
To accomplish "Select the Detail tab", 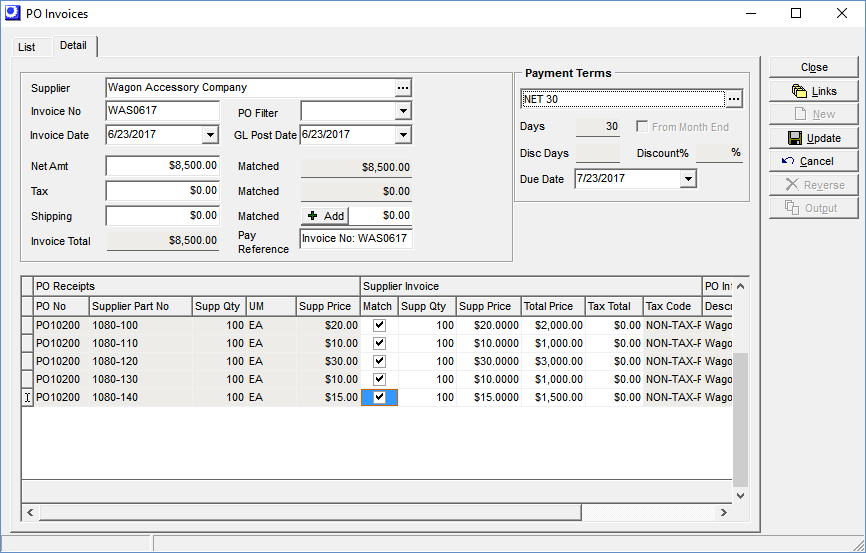I will (73, 45).
